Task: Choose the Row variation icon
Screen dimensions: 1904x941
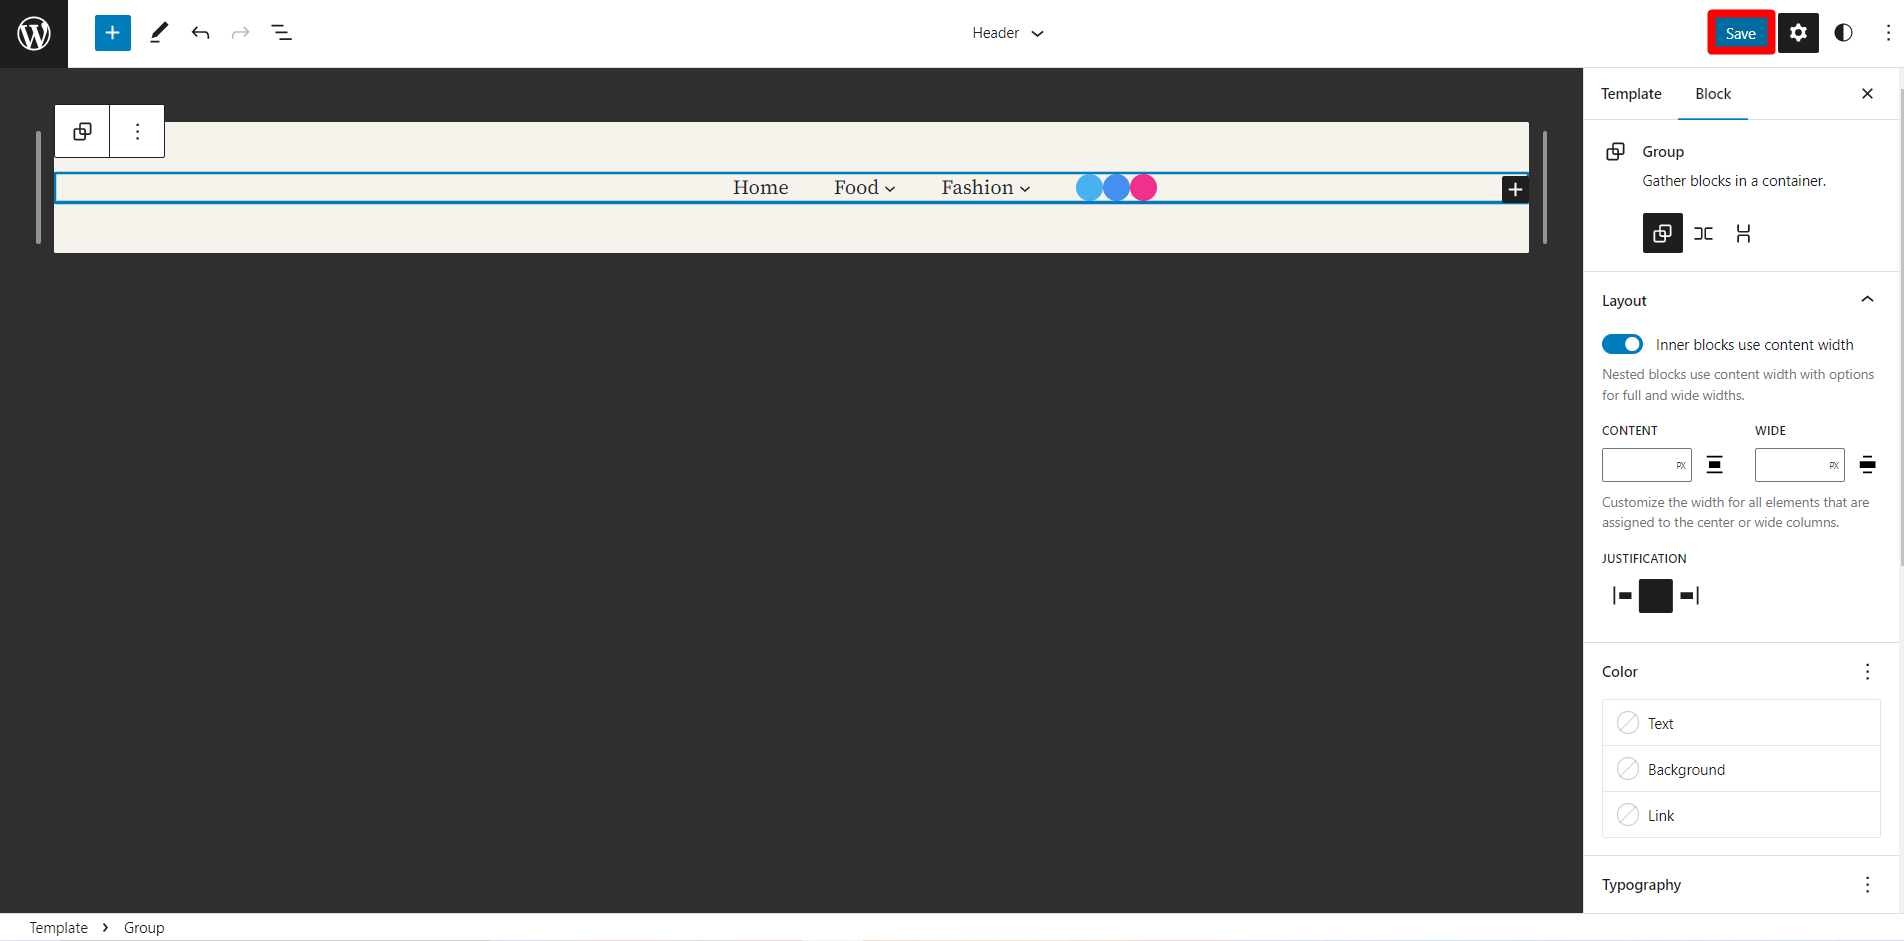Action: (x=1703, y=233)
